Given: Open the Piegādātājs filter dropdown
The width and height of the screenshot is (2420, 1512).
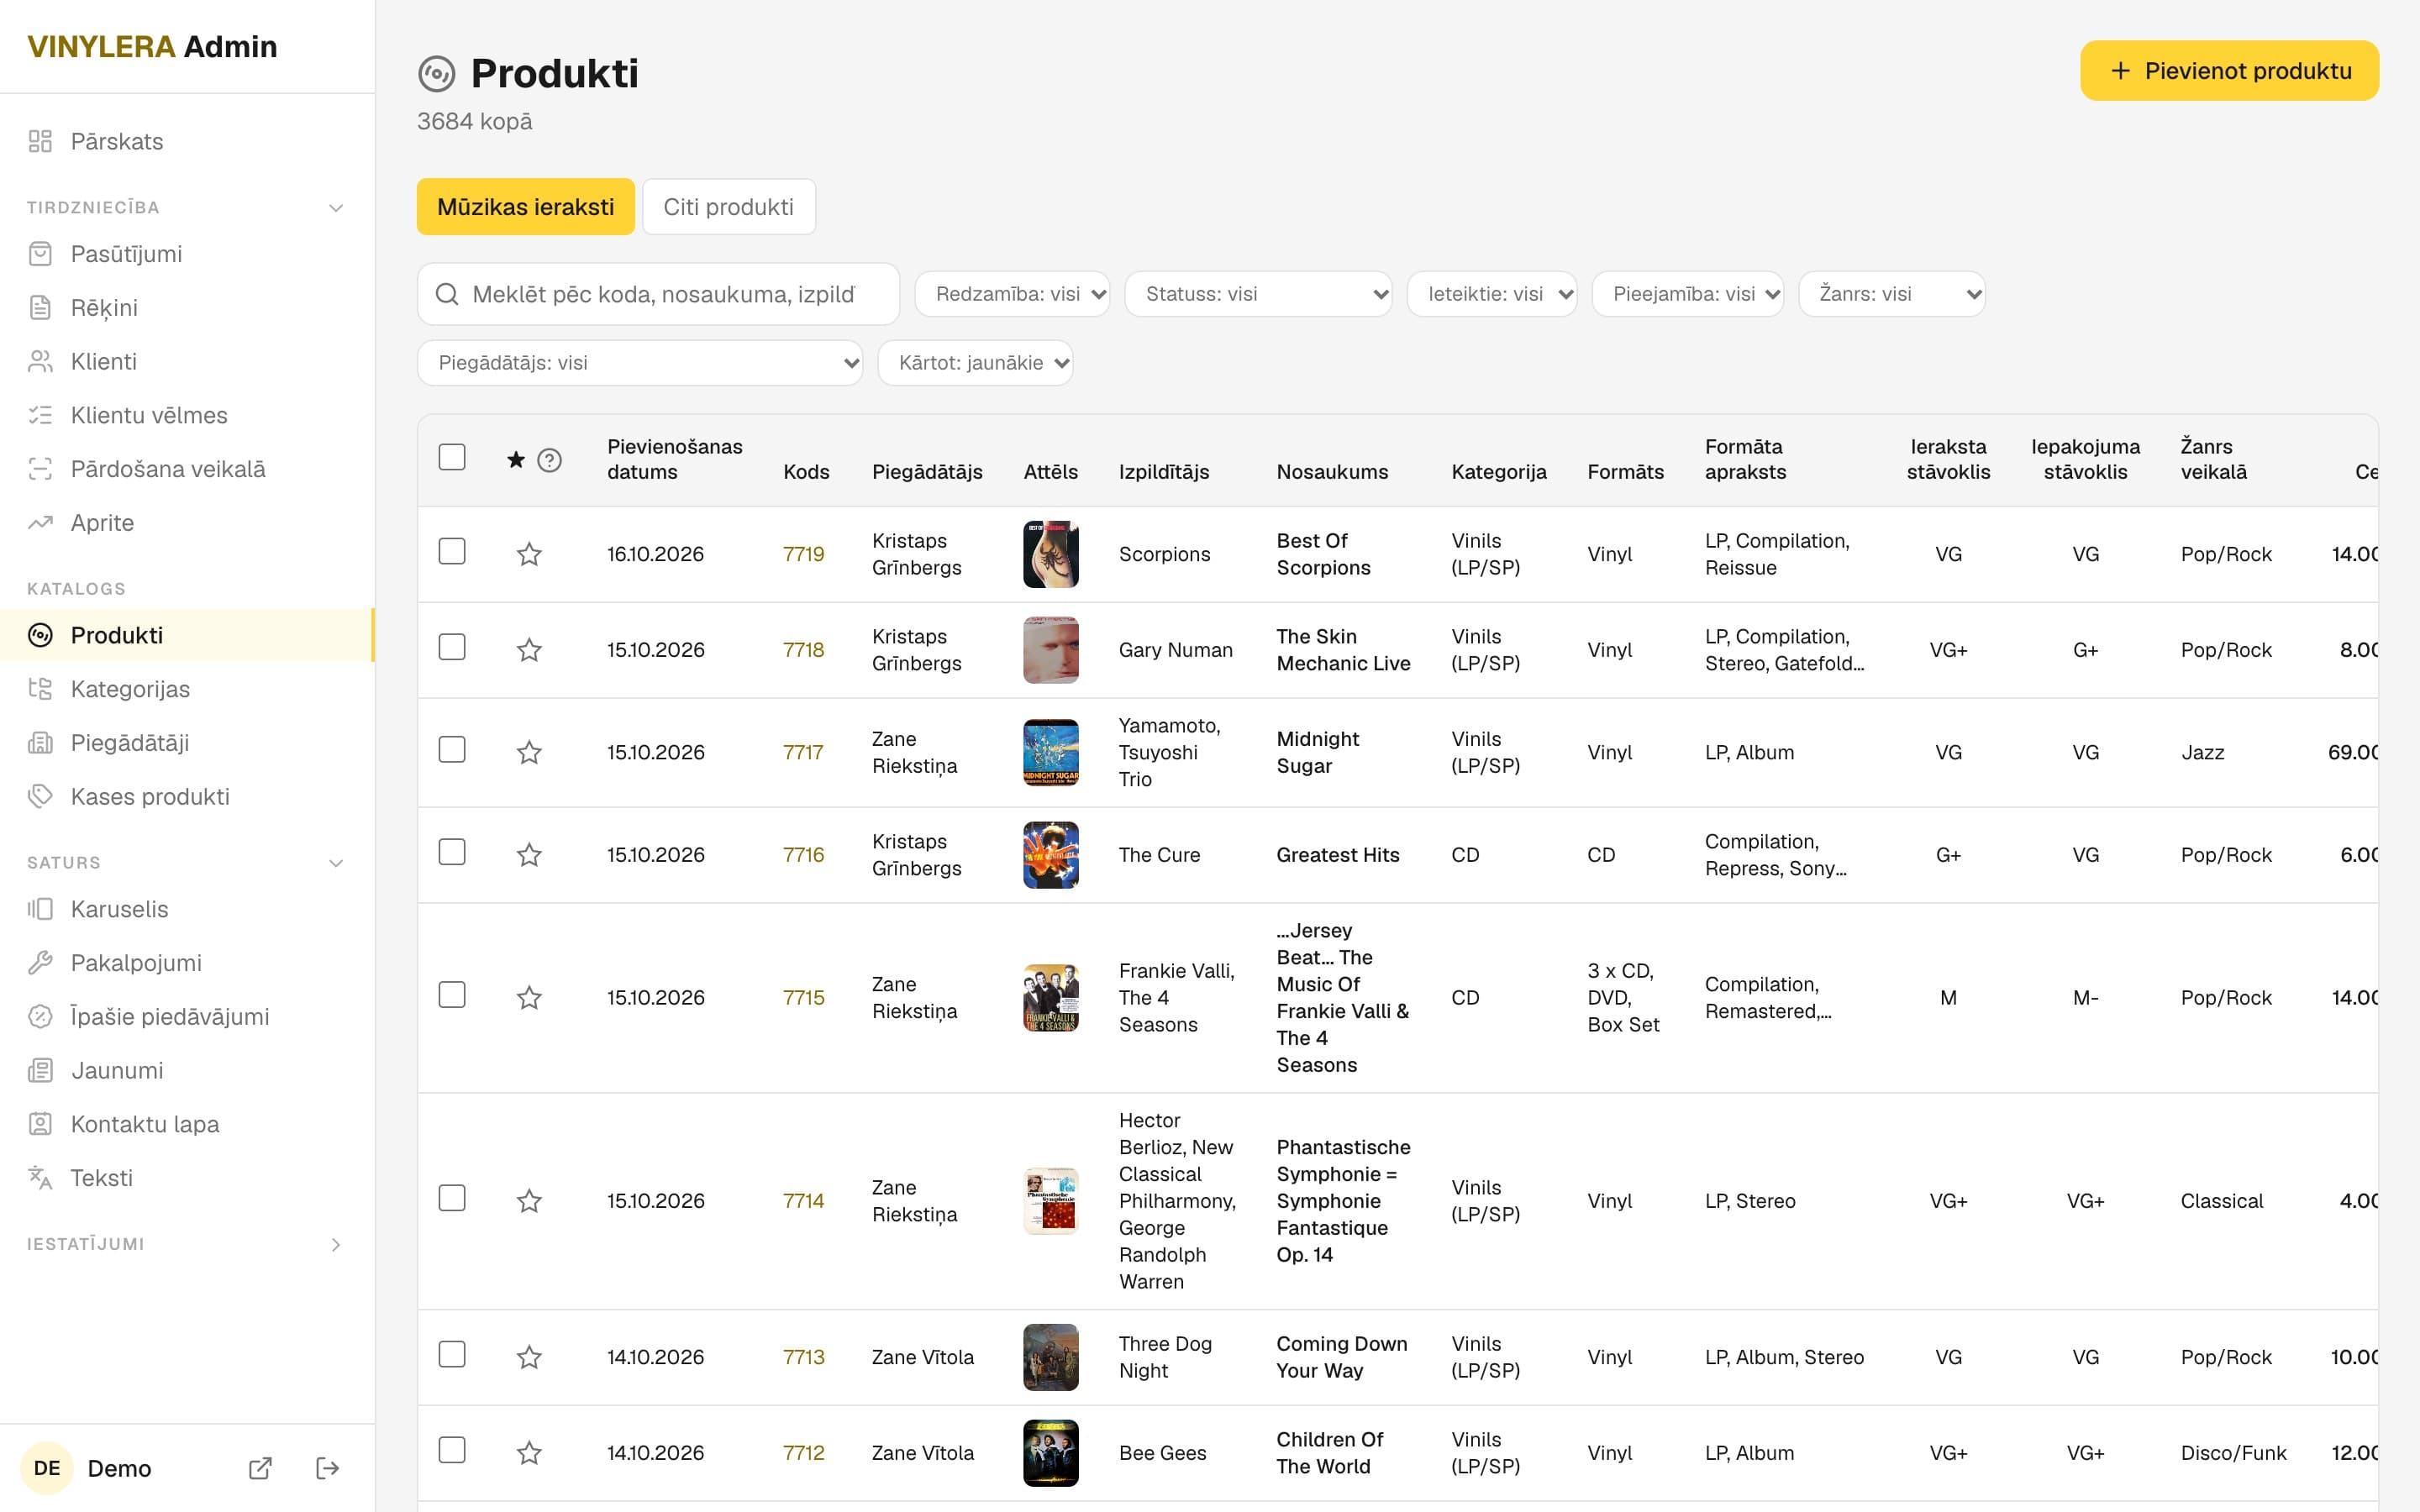Looking at the screenshot, I should pyautogui.click(x=640, y=363).
